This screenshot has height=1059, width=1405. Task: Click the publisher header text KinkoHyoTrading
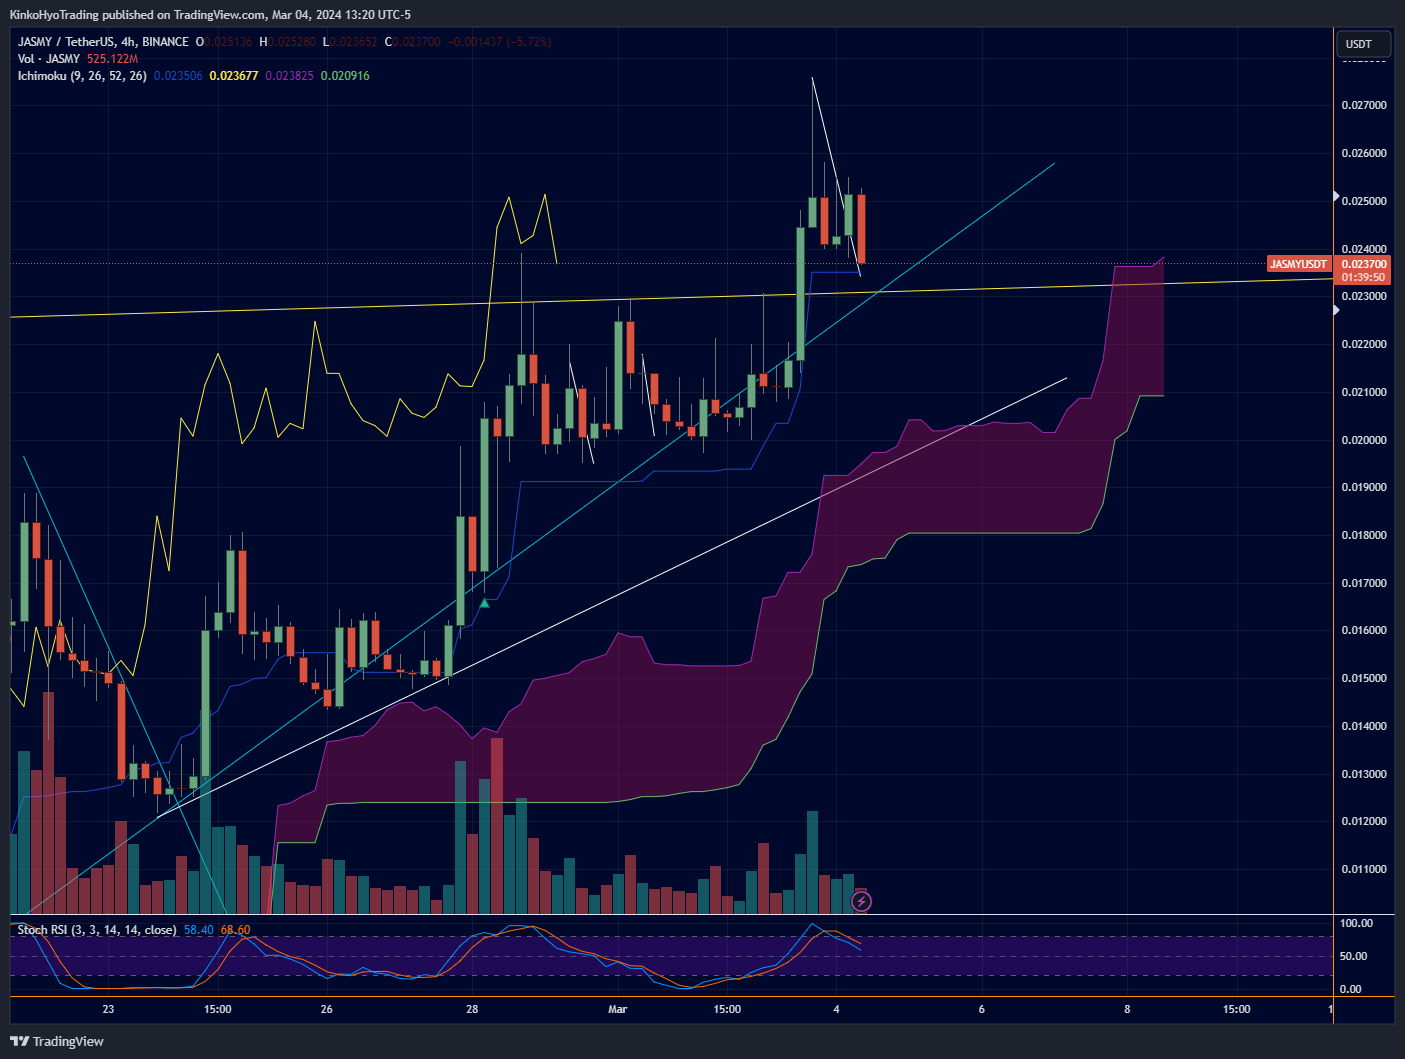(56, 15)
